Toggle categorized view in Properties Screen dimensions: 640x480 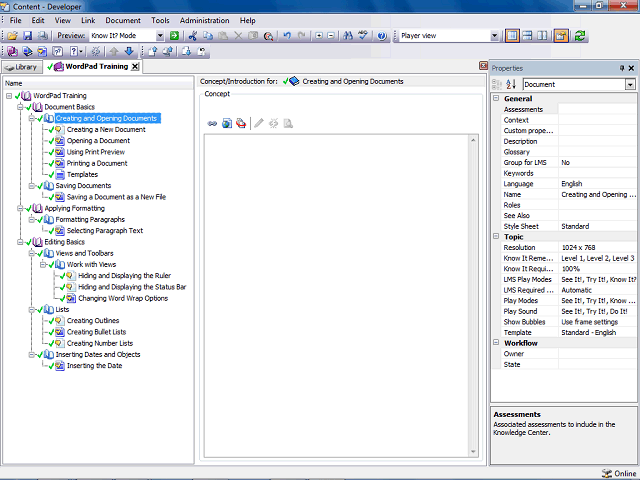click(497, 84)
